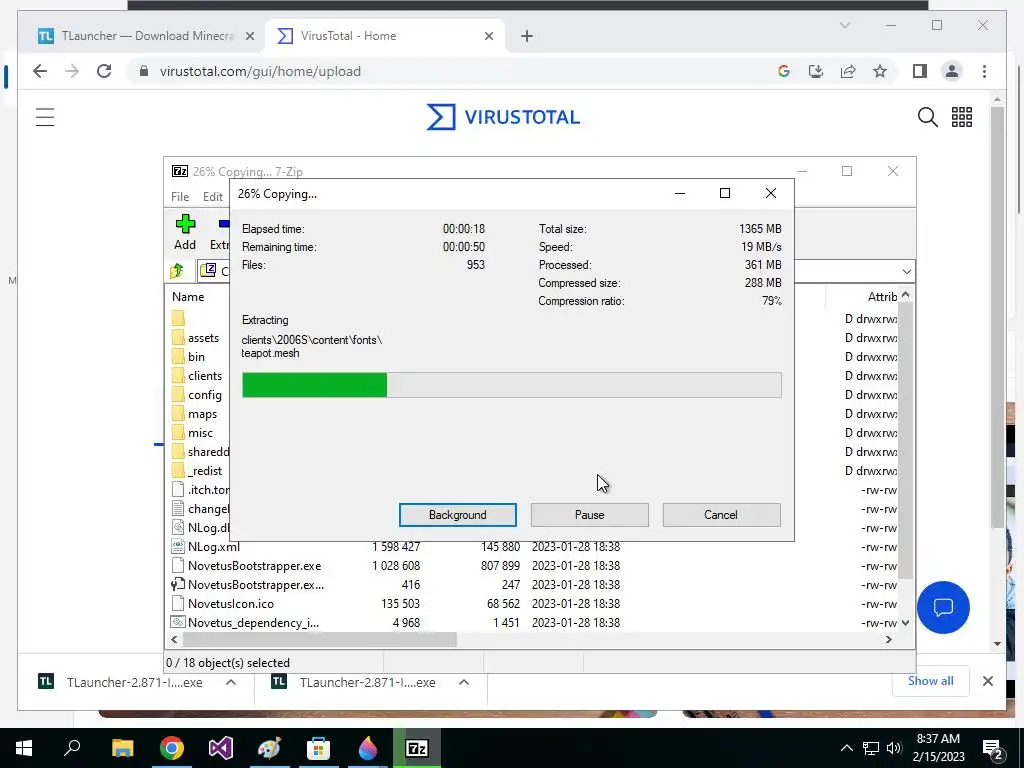This screenshot has width=1024, height=768.
Task: Close the VirusTotal tab
Action: coord(488,36)
